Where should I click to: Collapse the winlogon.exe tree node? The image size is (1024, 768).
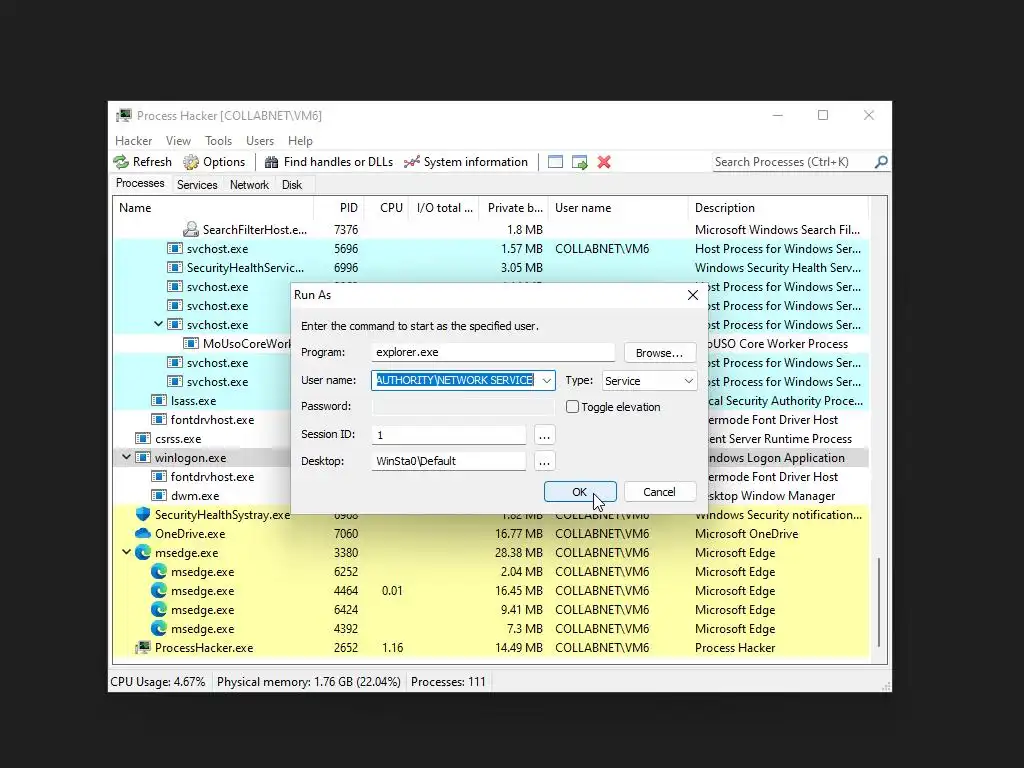(x=127, y=457)
